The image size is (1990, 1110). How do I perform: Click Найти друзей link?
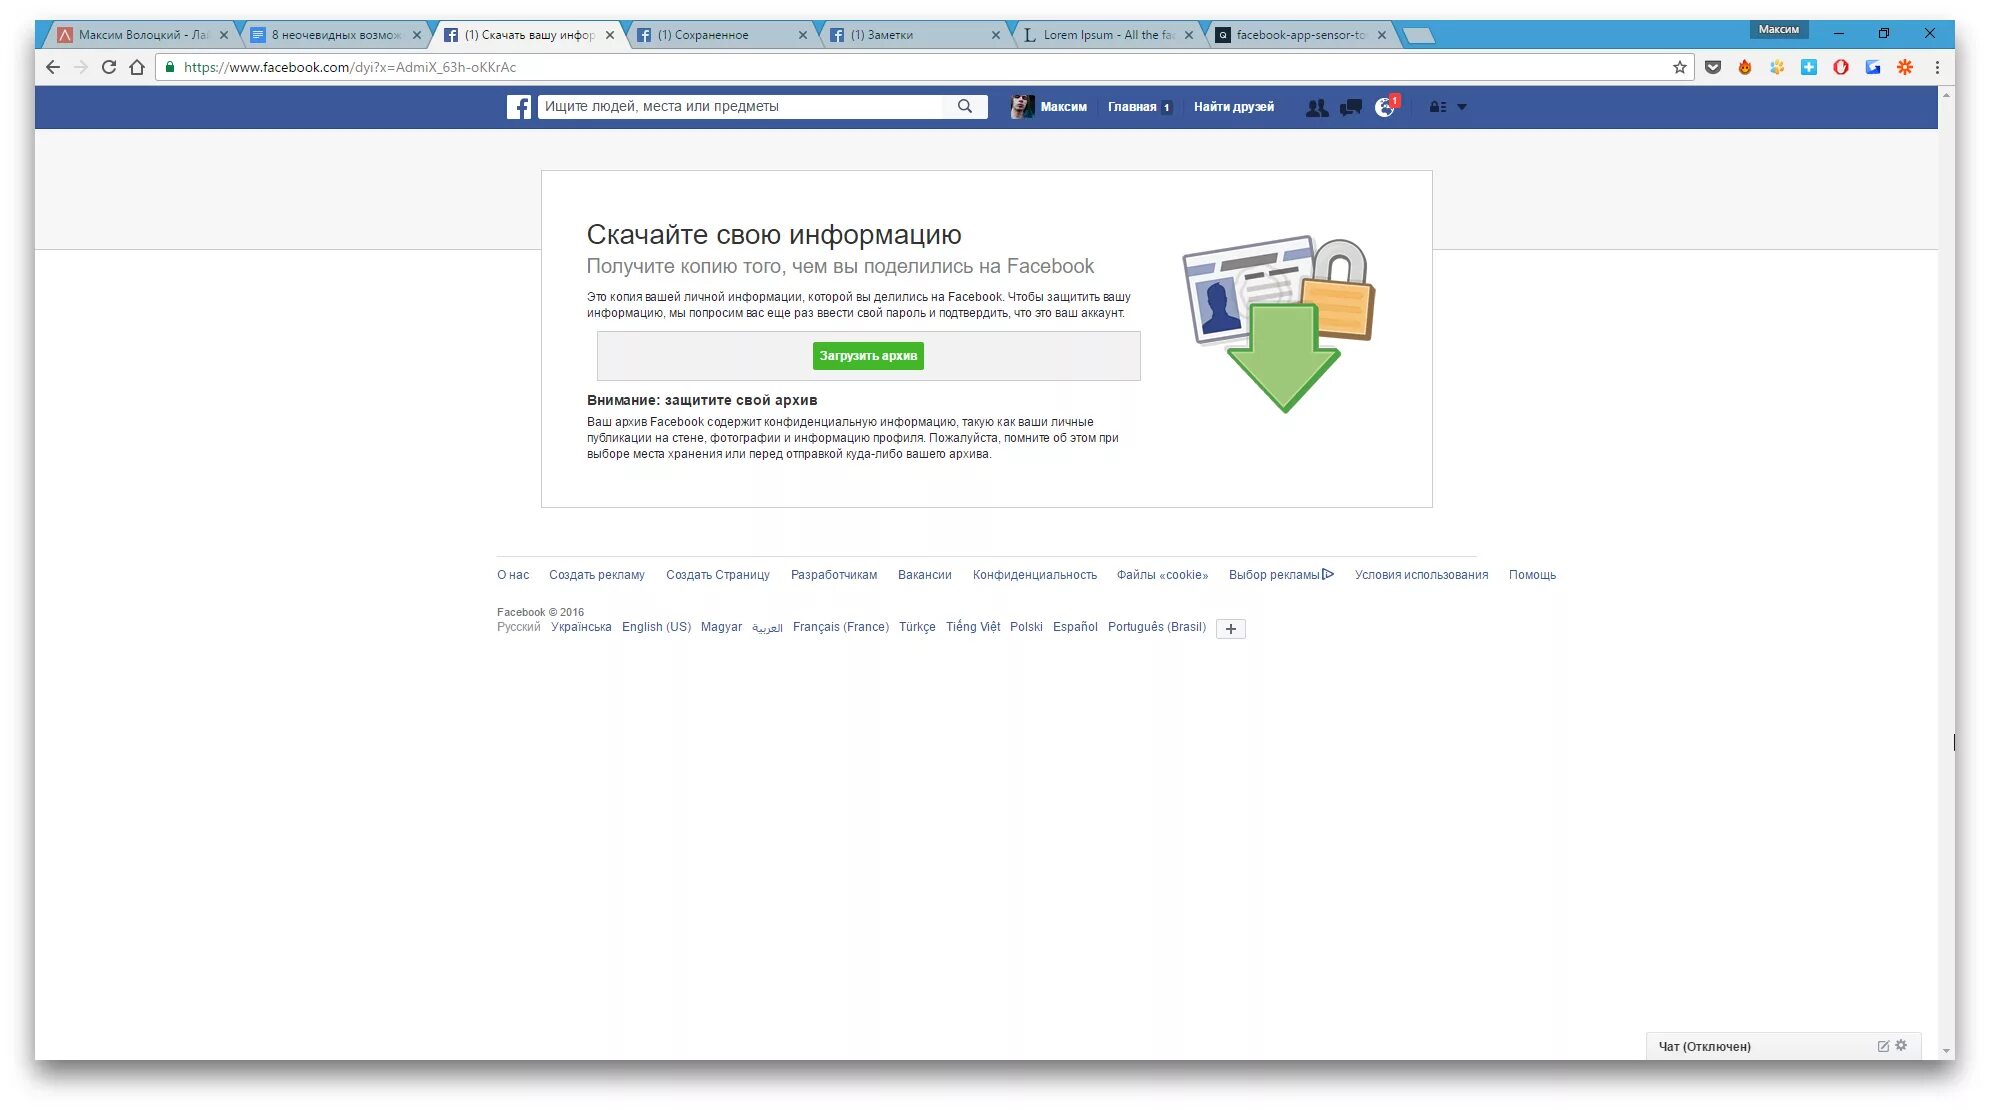pyautogui.click(x=1234, y=107)
